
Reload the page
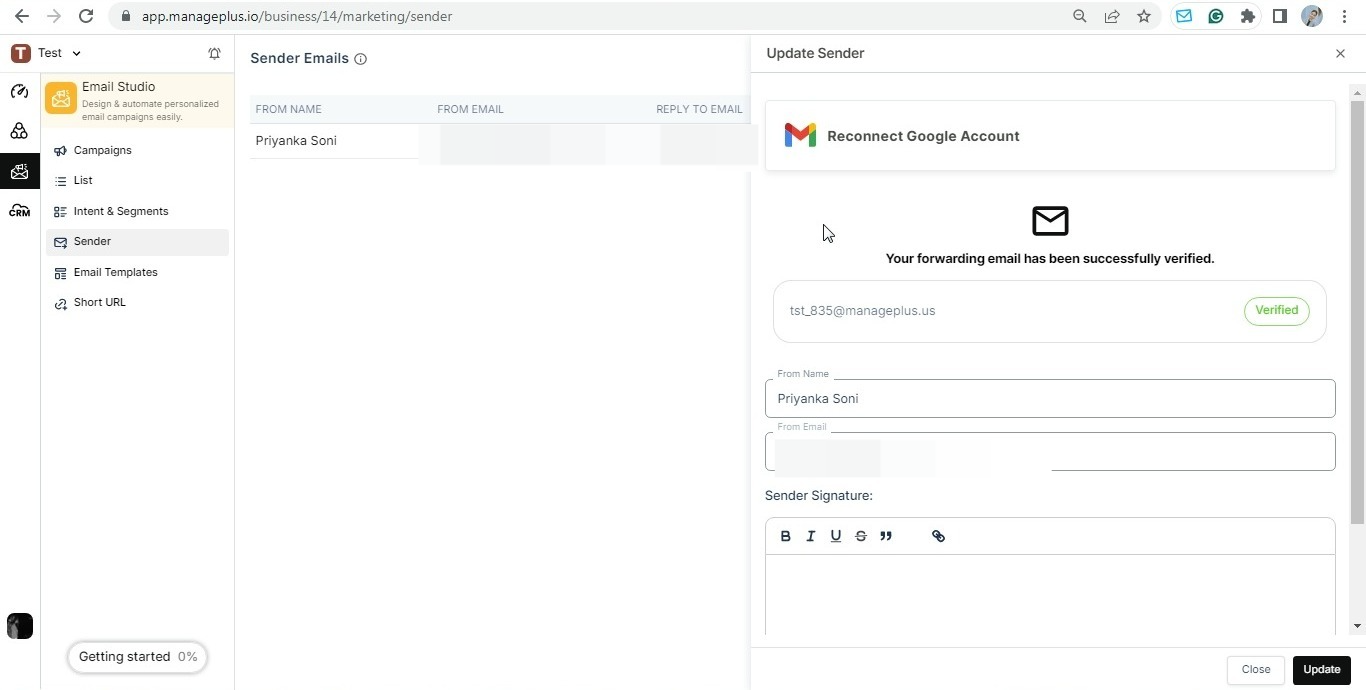click(x=86, y=16)
